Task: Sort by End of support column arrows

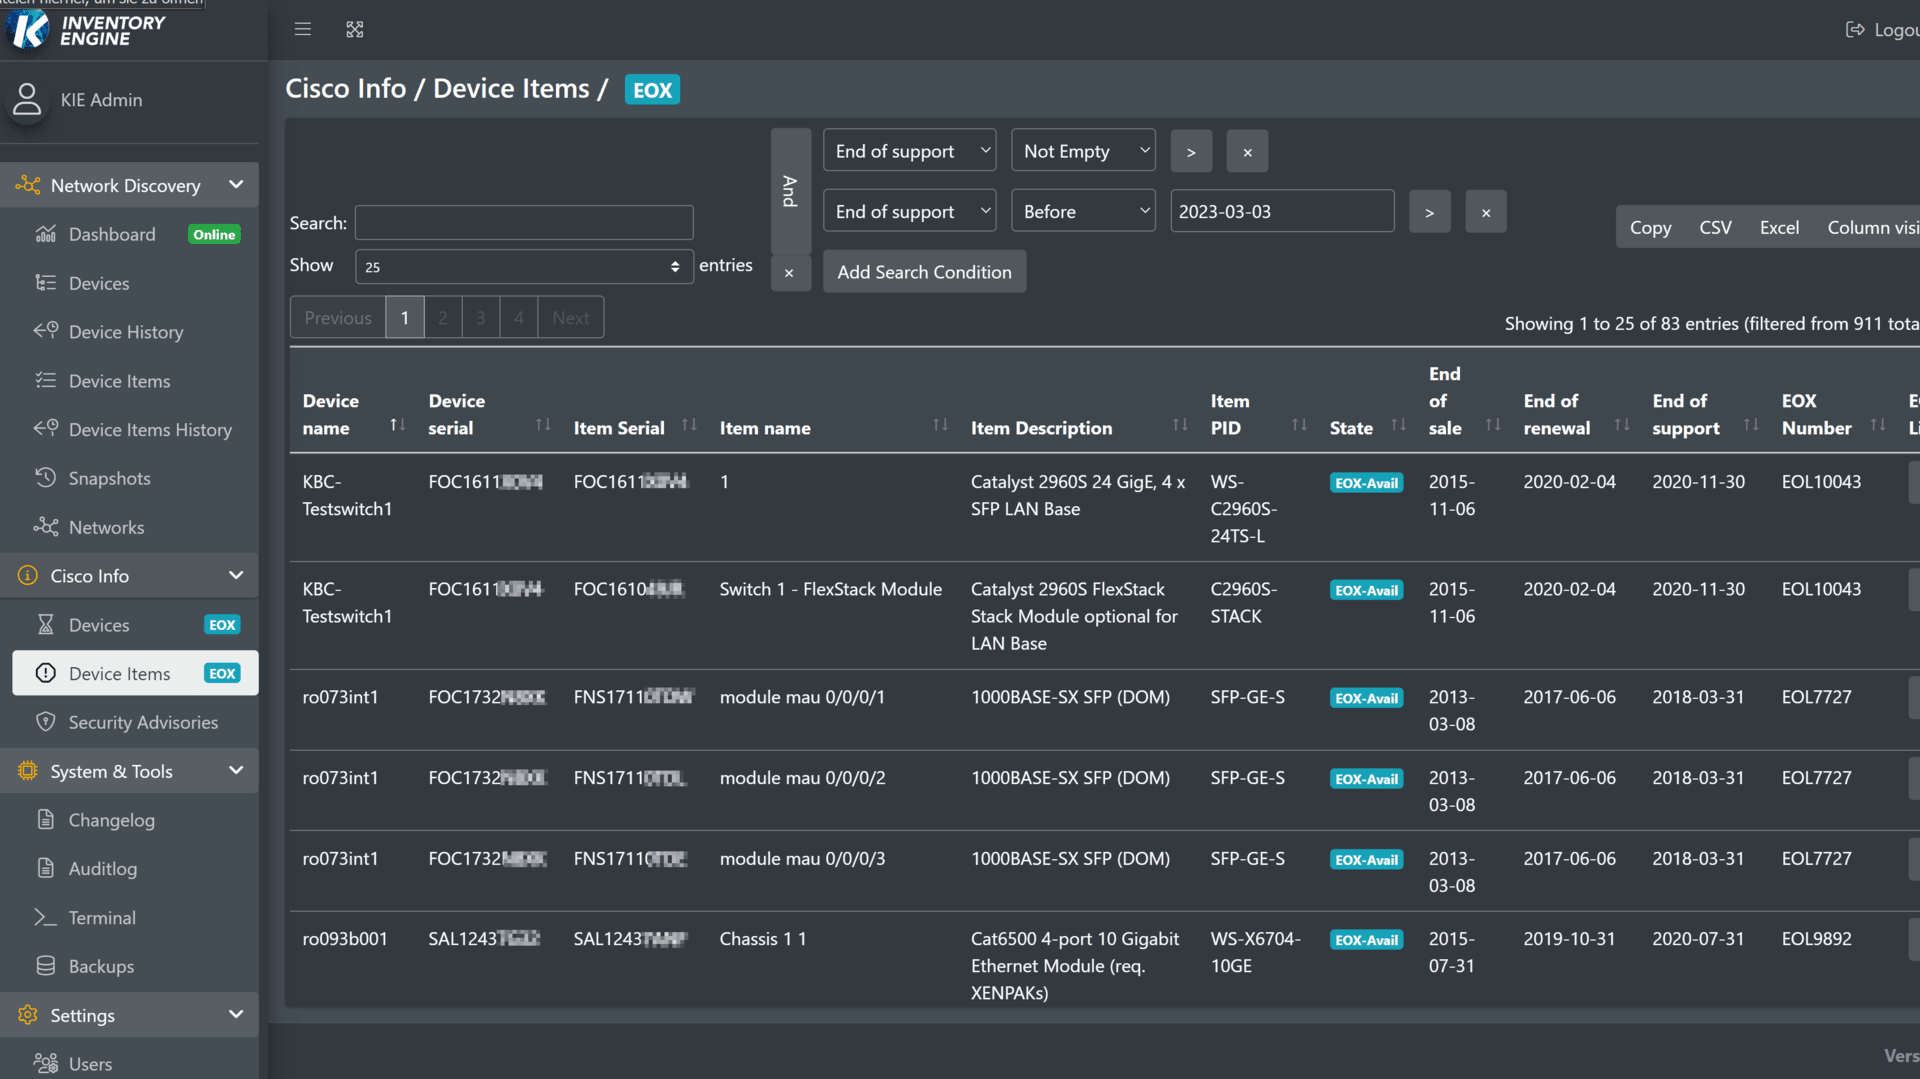Action: coord(1751,426)
